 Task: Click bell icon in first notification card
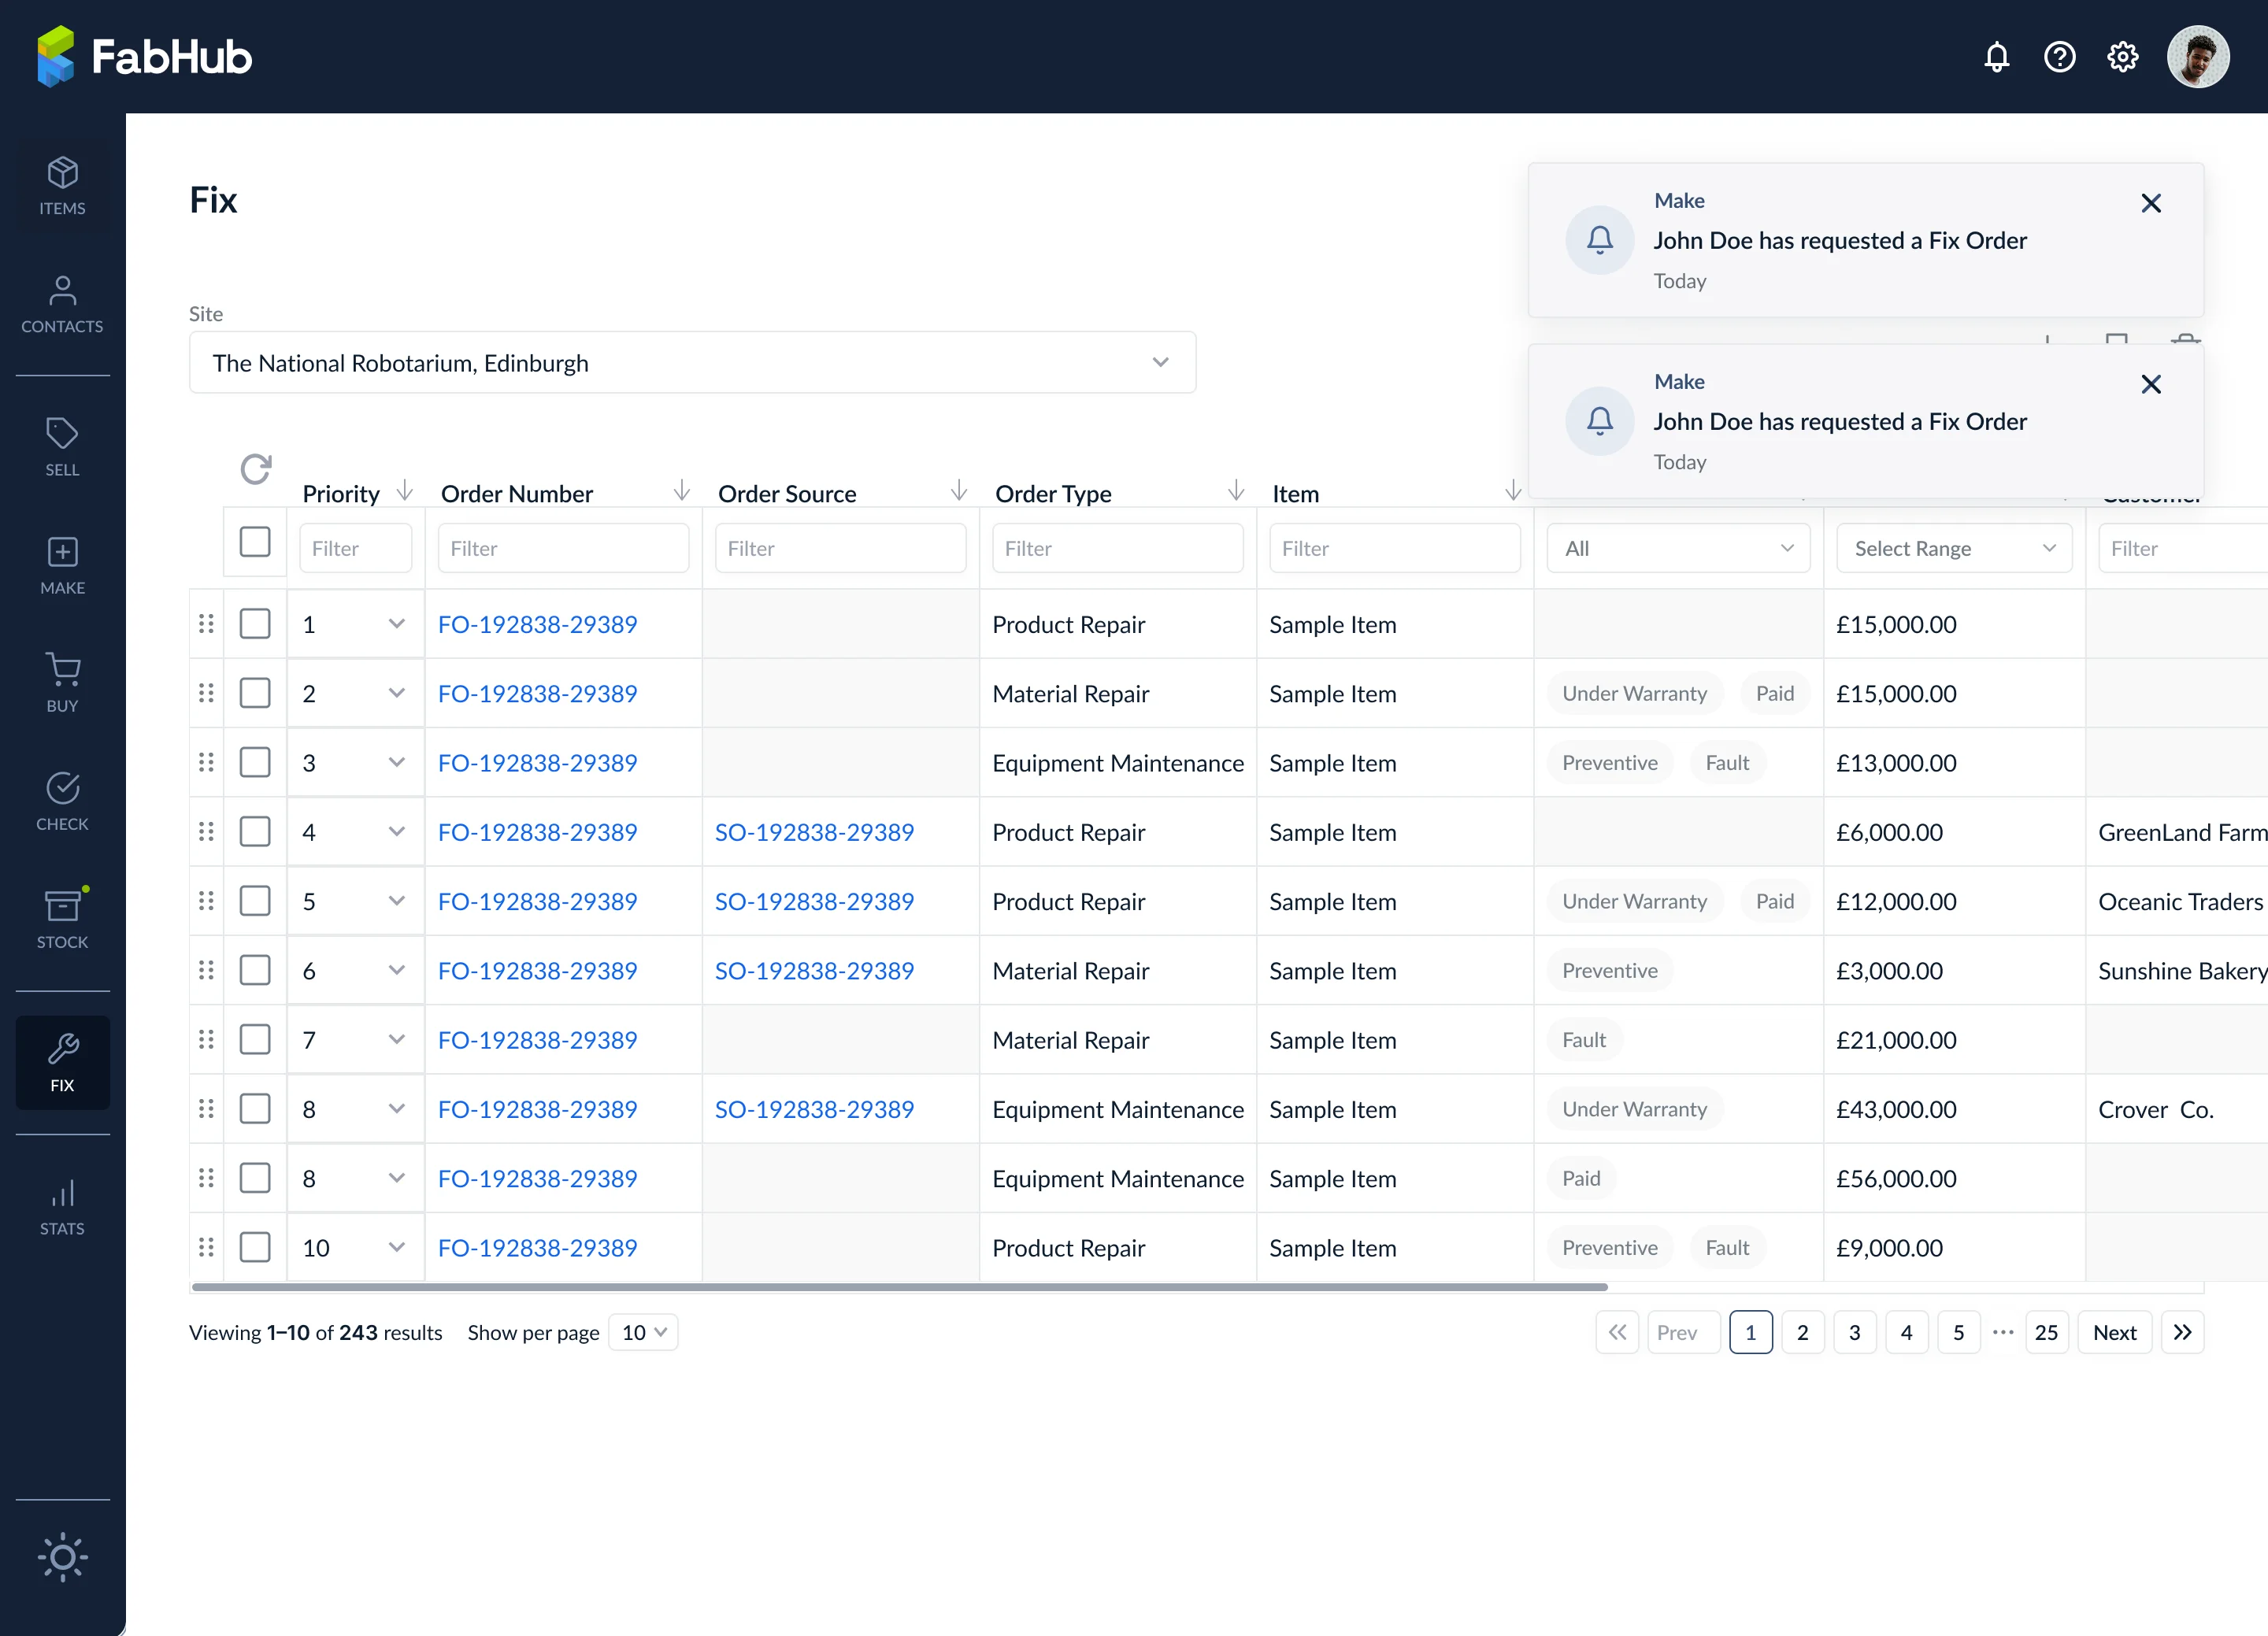[x=1600, y=240]
